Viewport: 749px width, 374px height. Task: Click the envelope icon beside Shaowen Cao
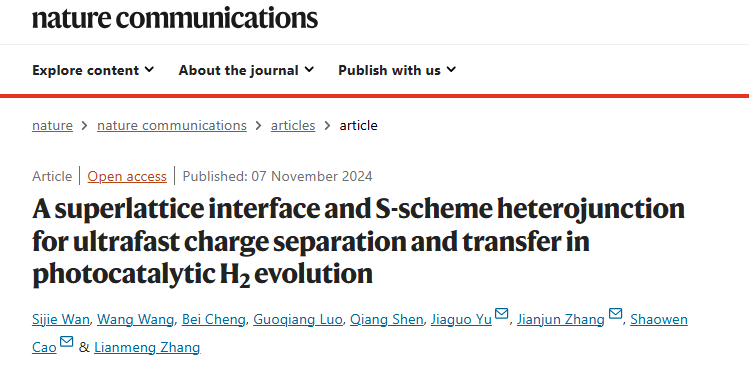(66, 342)
